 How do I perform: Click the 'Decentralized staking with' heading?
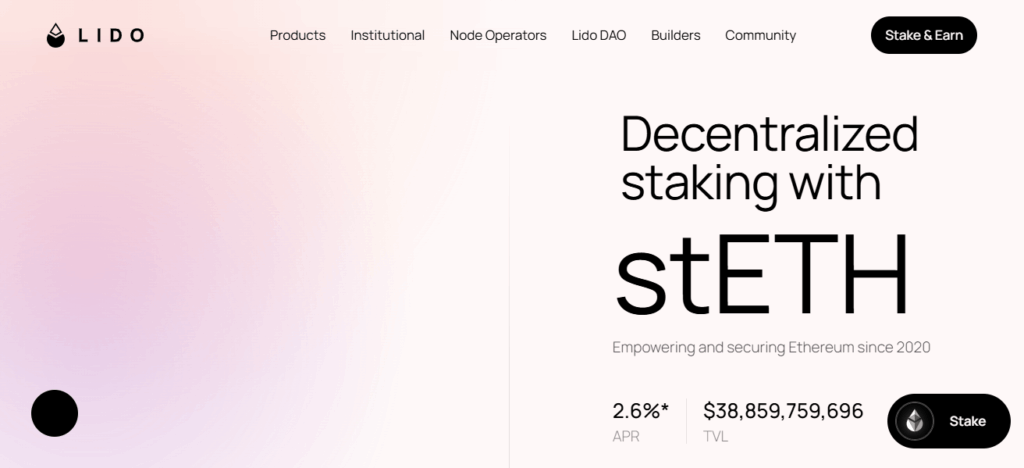coord(769,158)
